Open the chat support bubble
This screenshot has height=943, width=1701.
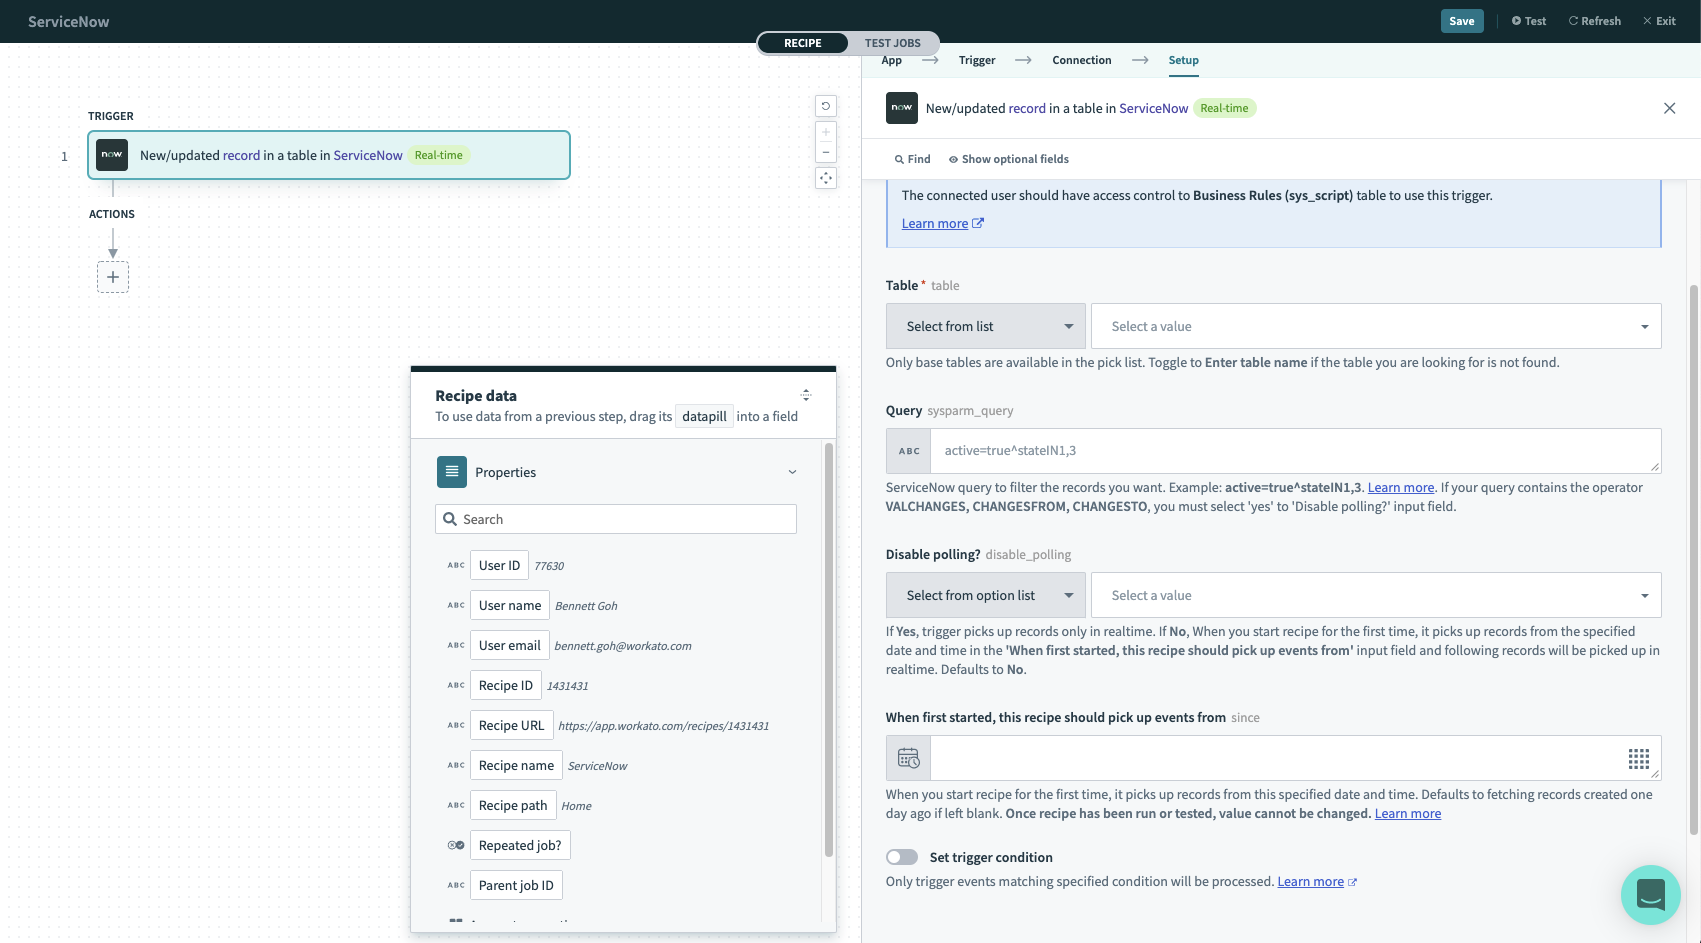click(1650, 894)
